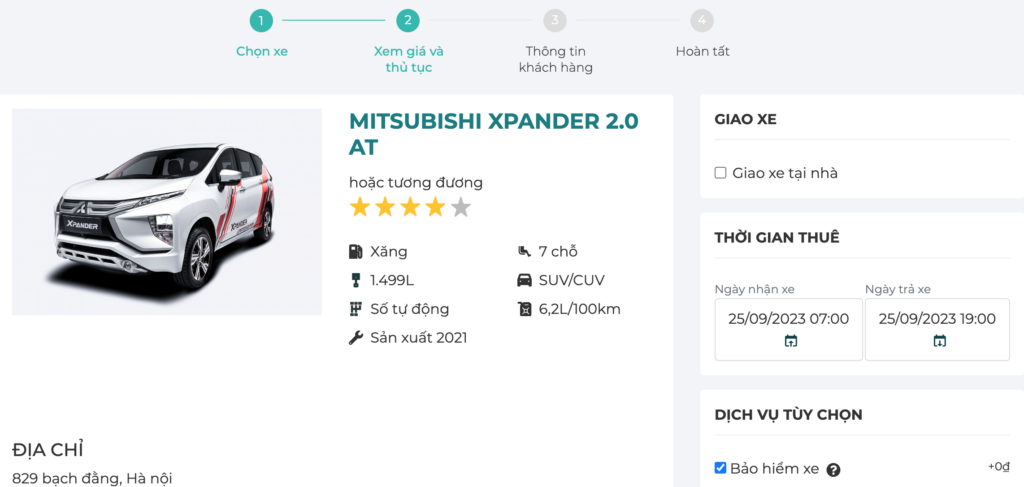The width and height of the screenshot is (1024, 487).
Task: Click the car icon beside SUV/CUV
Action: click(524, 280)
